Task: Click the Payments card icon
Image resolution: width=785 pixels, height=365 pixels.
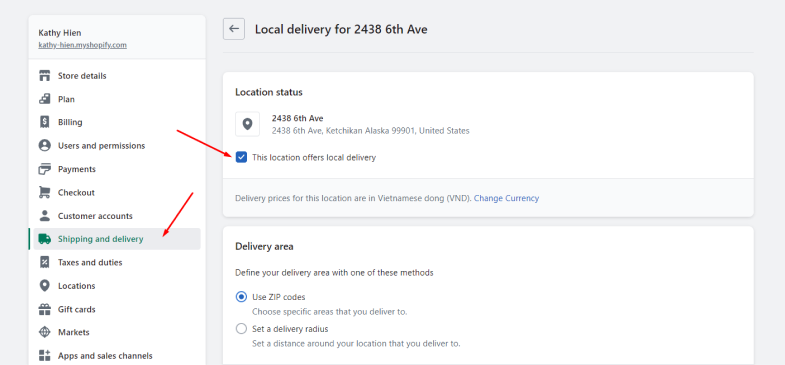Action: coord(45,169)
